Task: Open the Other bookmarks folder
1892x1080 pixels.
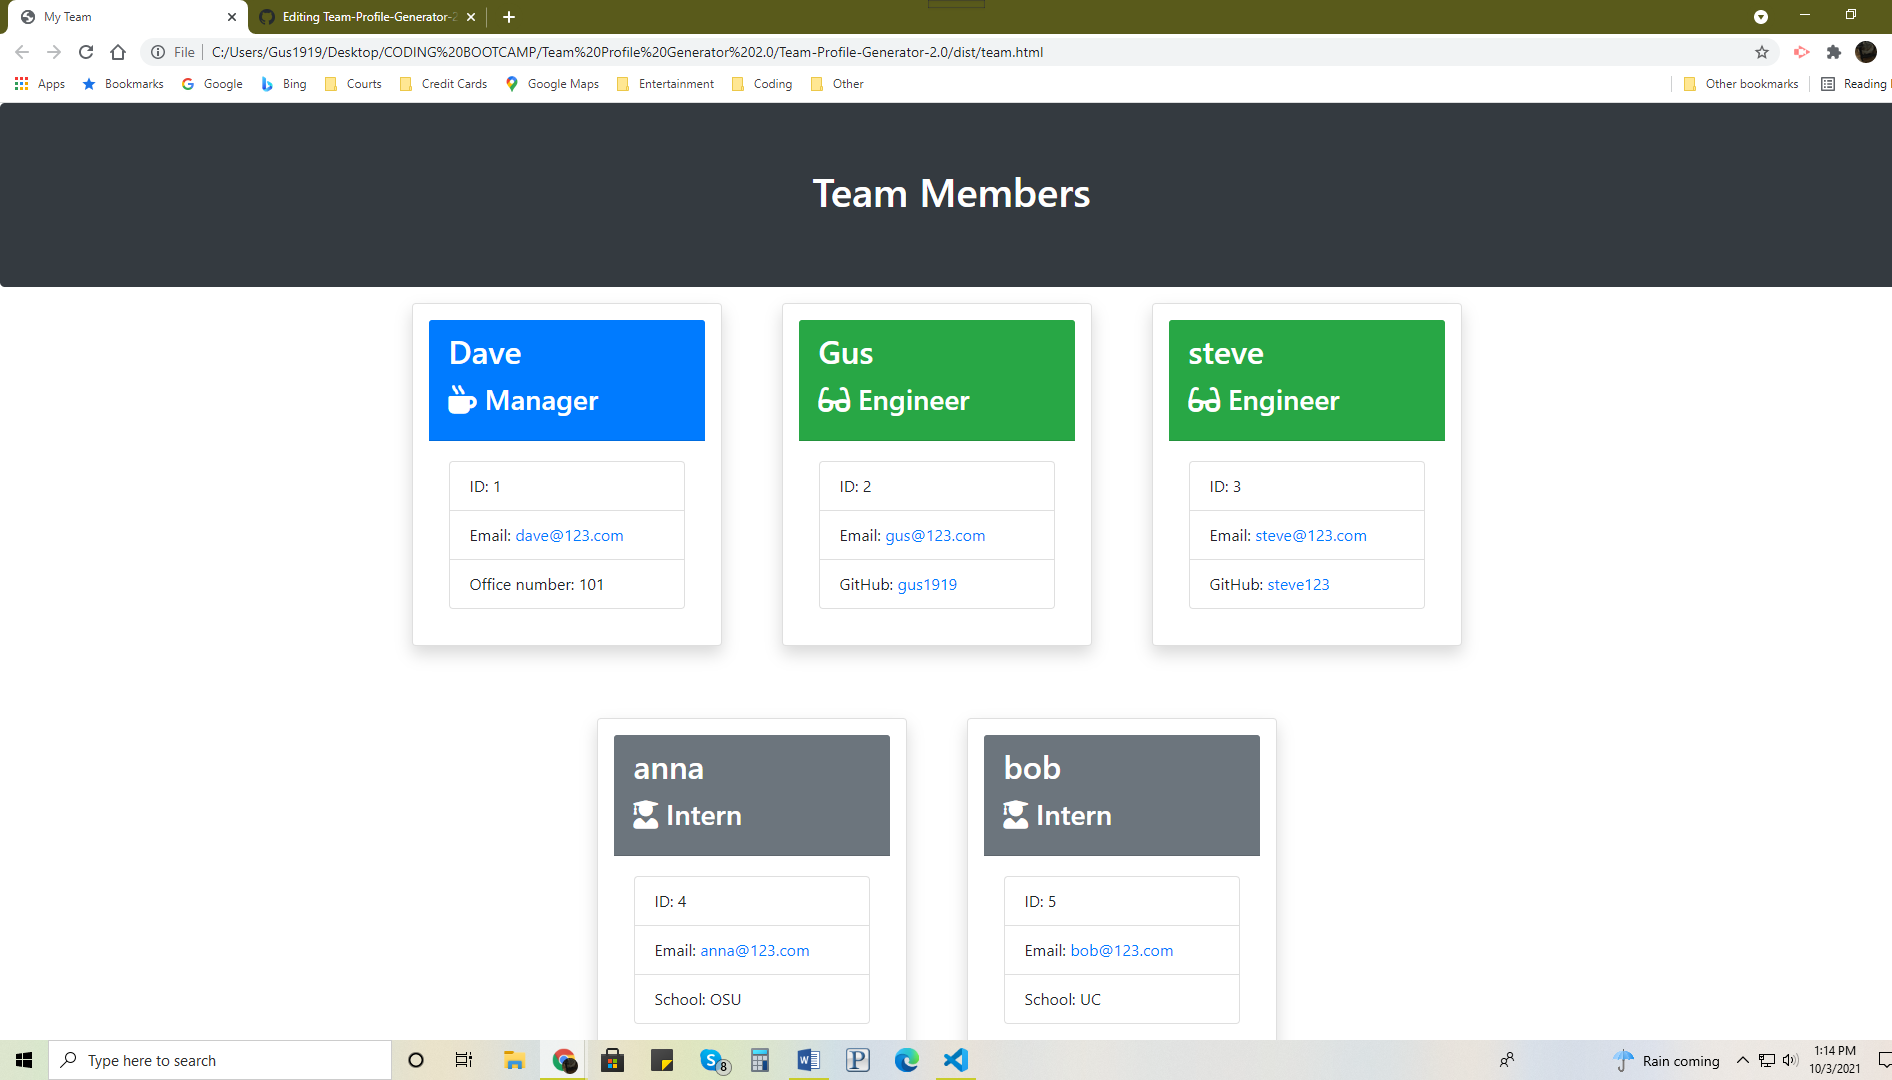Action: [1740, 84]
